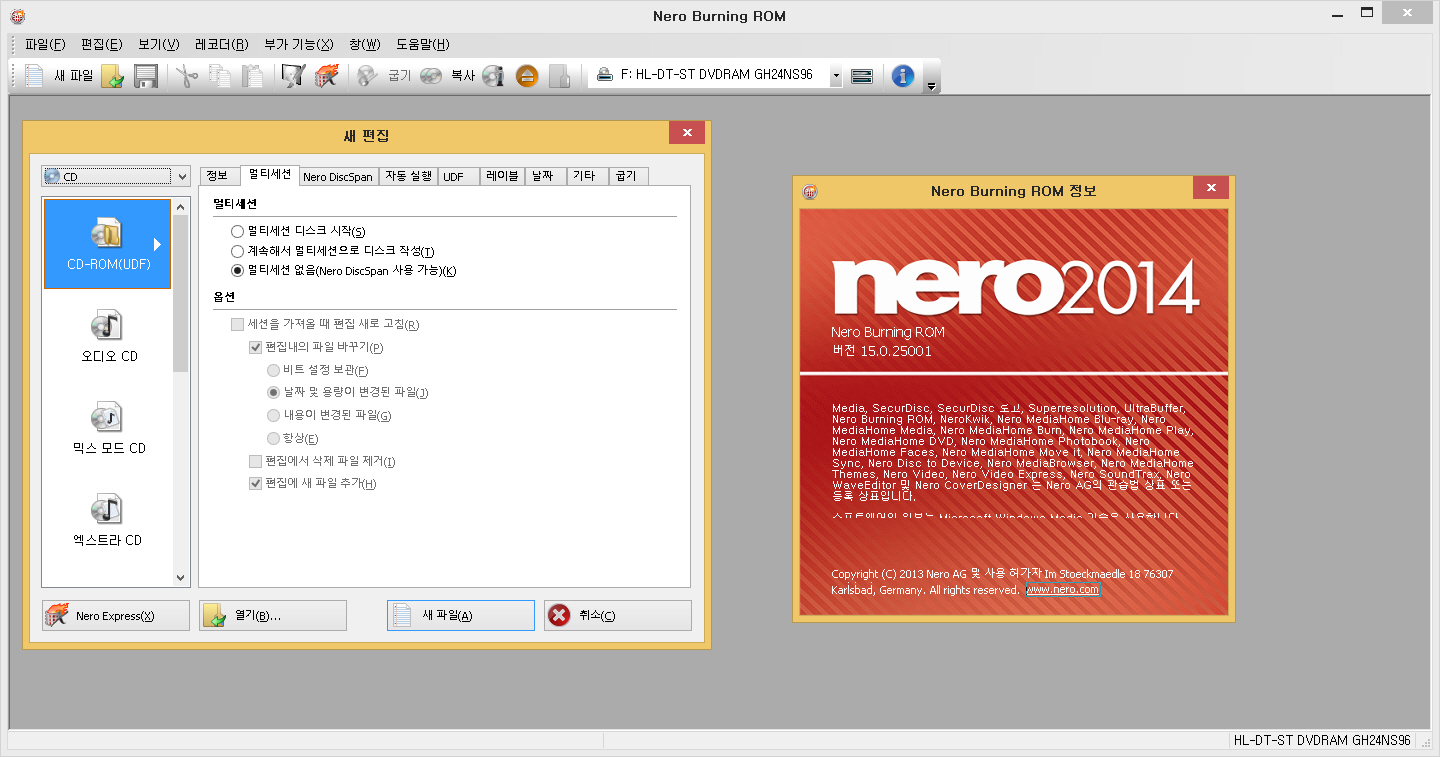1440x757 pixels.
Task: Switch to the Nero DiscSpan tab
Action: [x=338, y=177]
